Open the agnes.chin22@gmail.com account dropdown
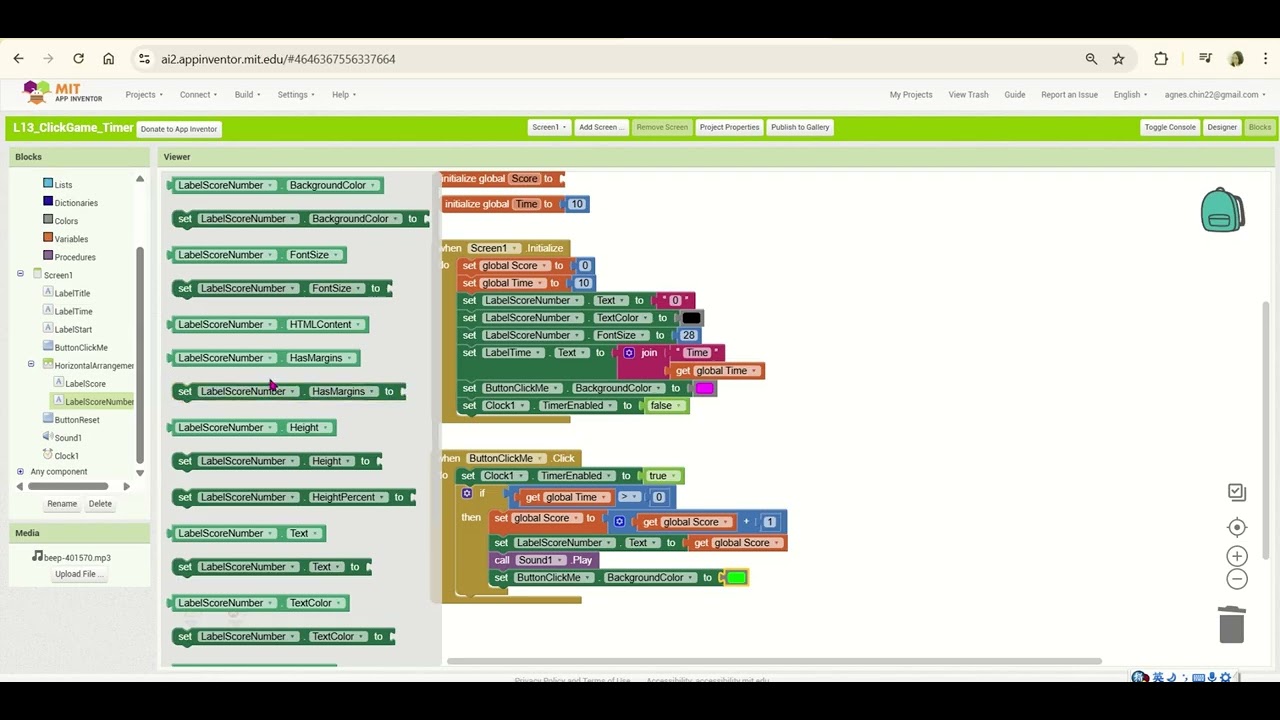 pos(1215,94)
